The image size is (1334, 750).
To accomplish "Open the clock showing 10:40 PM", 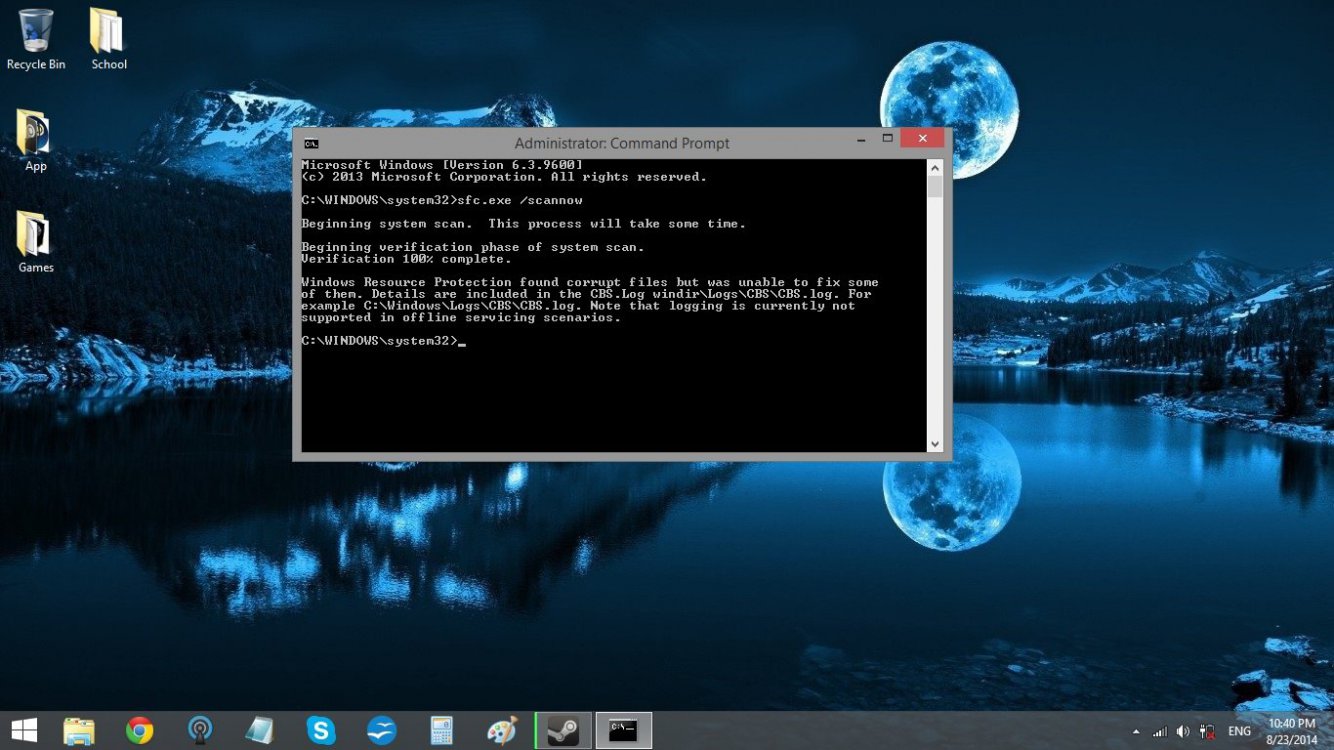I will coord(1292,731).
